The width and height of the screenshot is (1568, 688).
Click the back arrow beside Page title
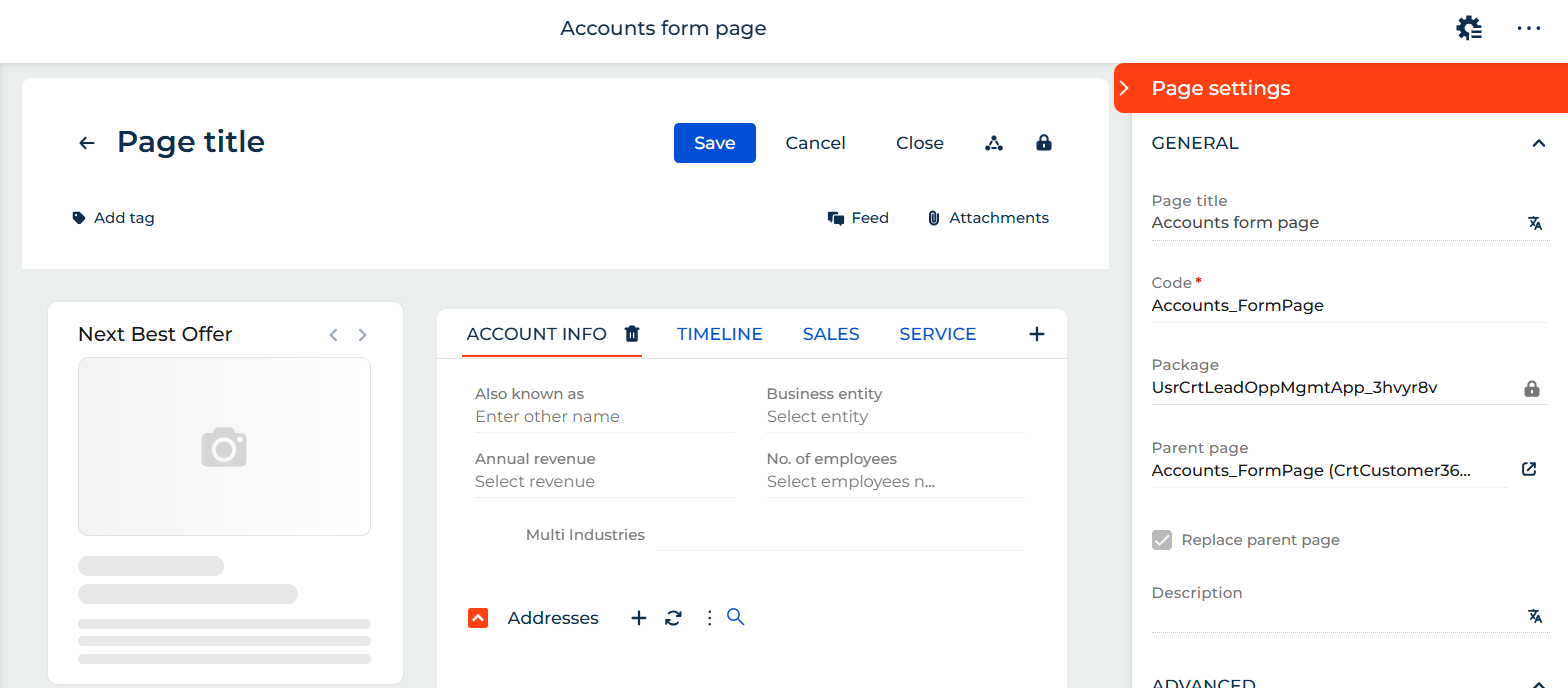87,143
